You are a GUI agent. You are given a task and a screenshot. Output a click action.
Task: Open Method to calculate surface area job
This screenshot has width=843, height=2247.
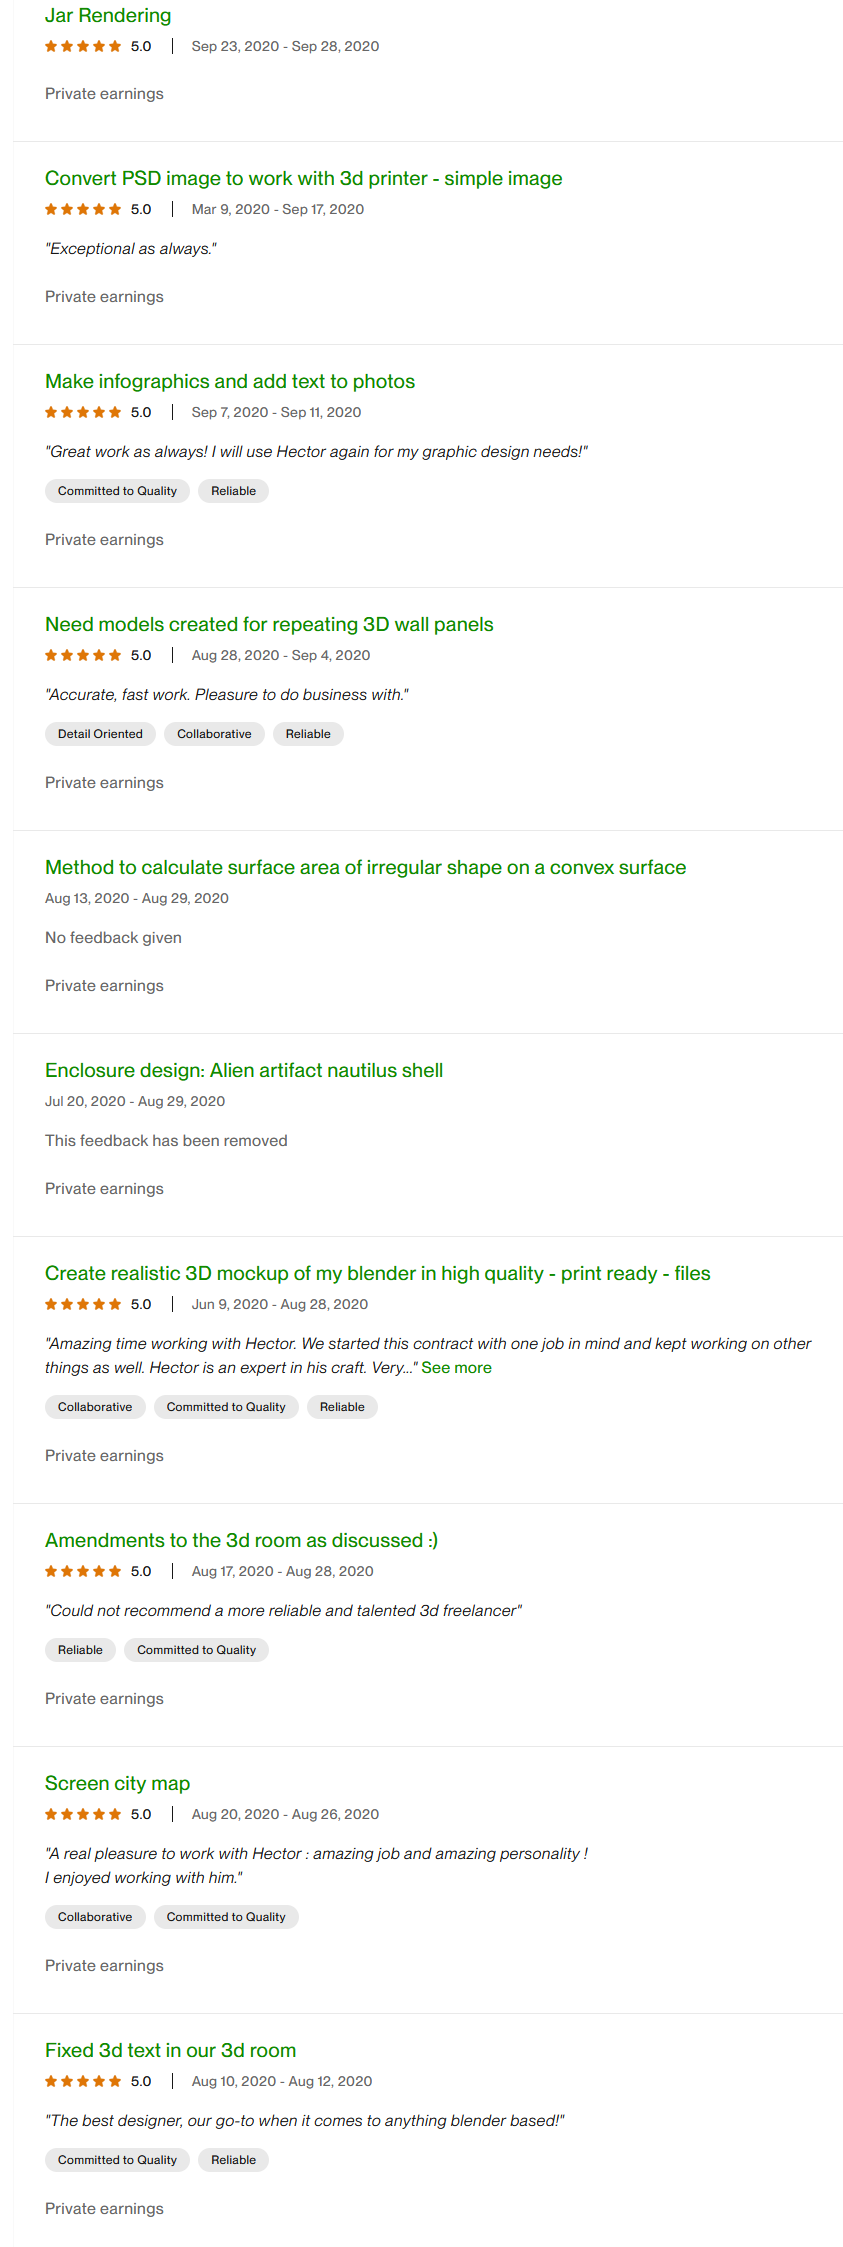[365, 868]
